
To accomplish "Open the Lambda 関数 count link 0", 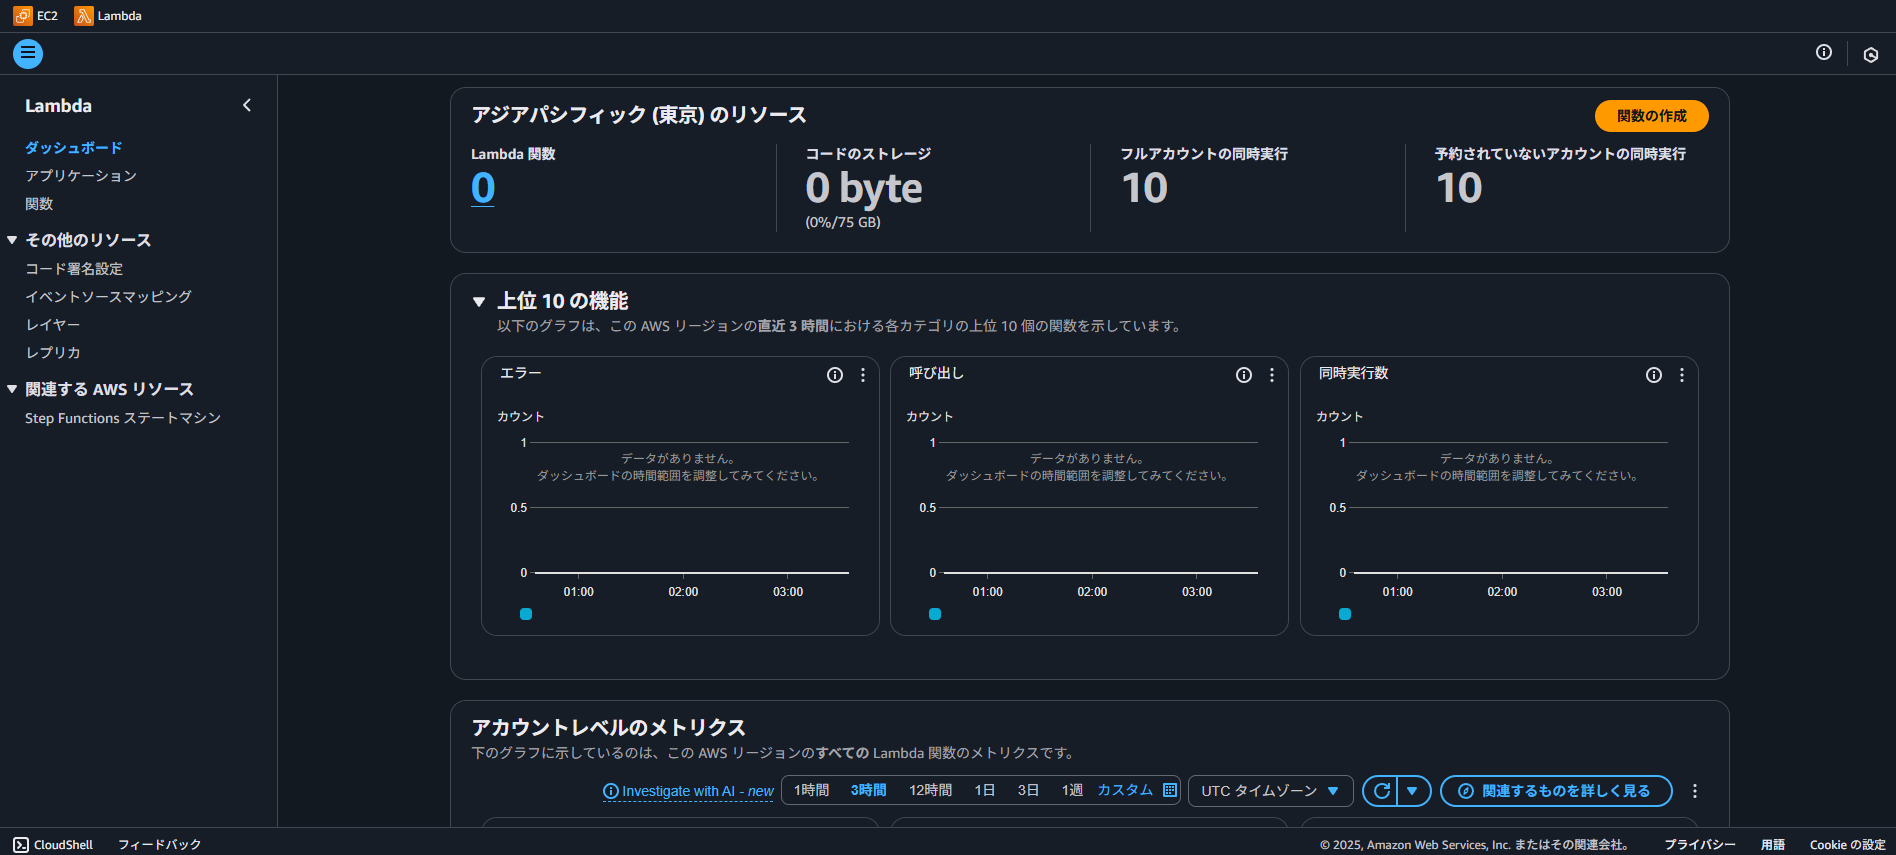I will [483, 188].
